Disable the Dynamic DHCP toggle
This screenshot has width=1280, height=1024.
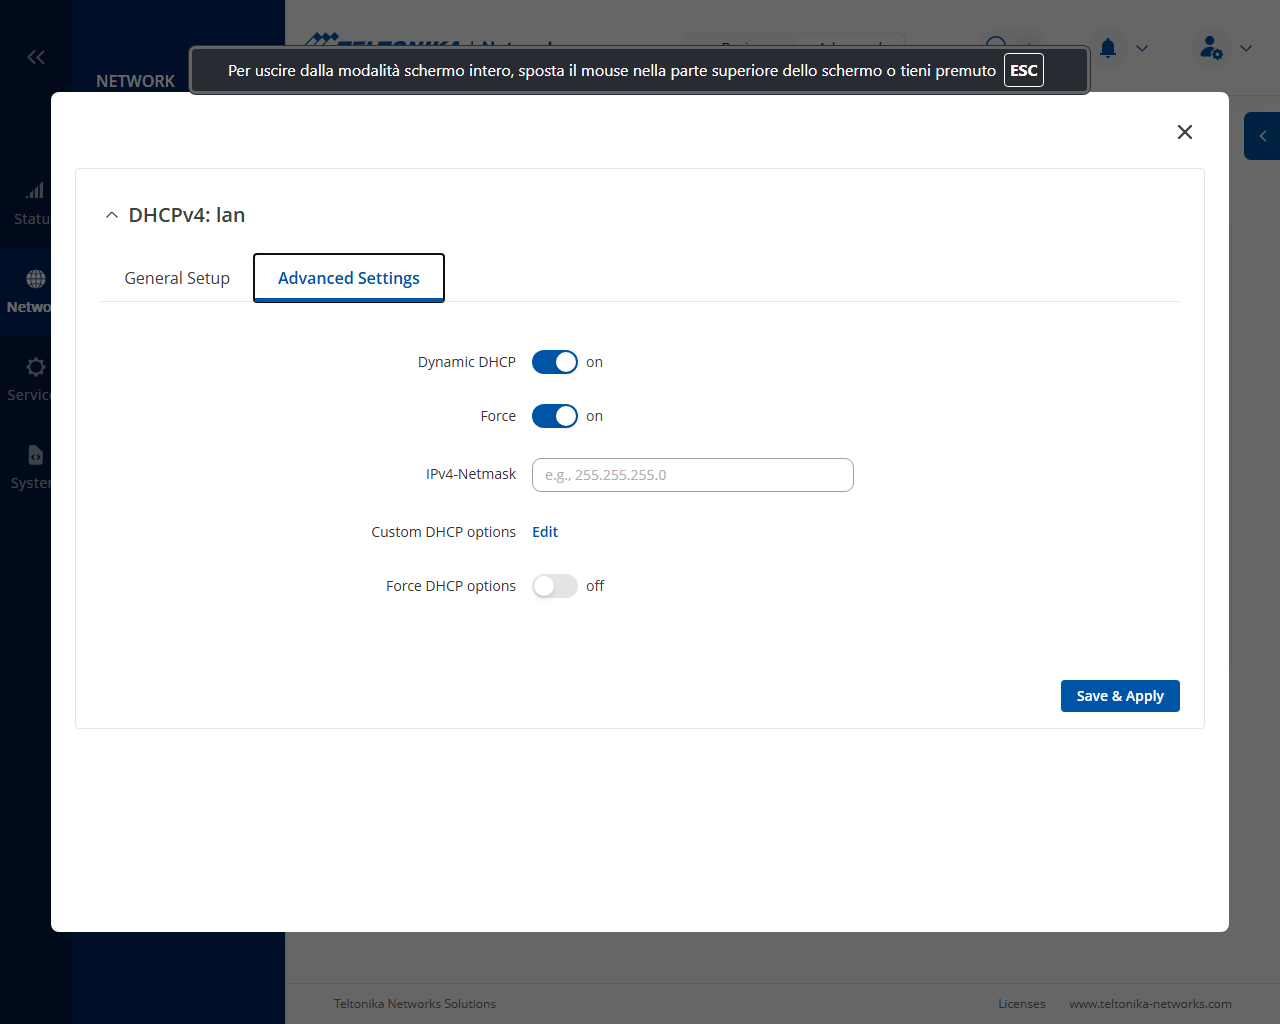555,362
